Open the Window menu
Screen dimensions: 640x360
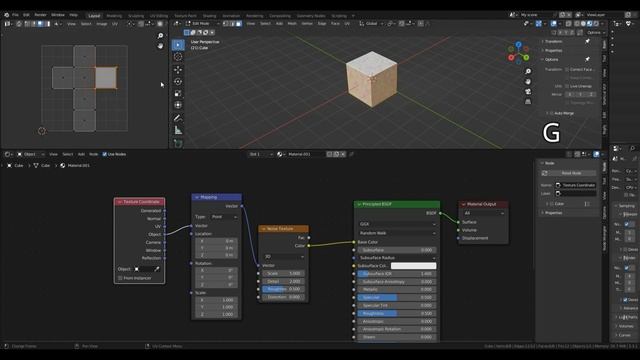point(58,15)
